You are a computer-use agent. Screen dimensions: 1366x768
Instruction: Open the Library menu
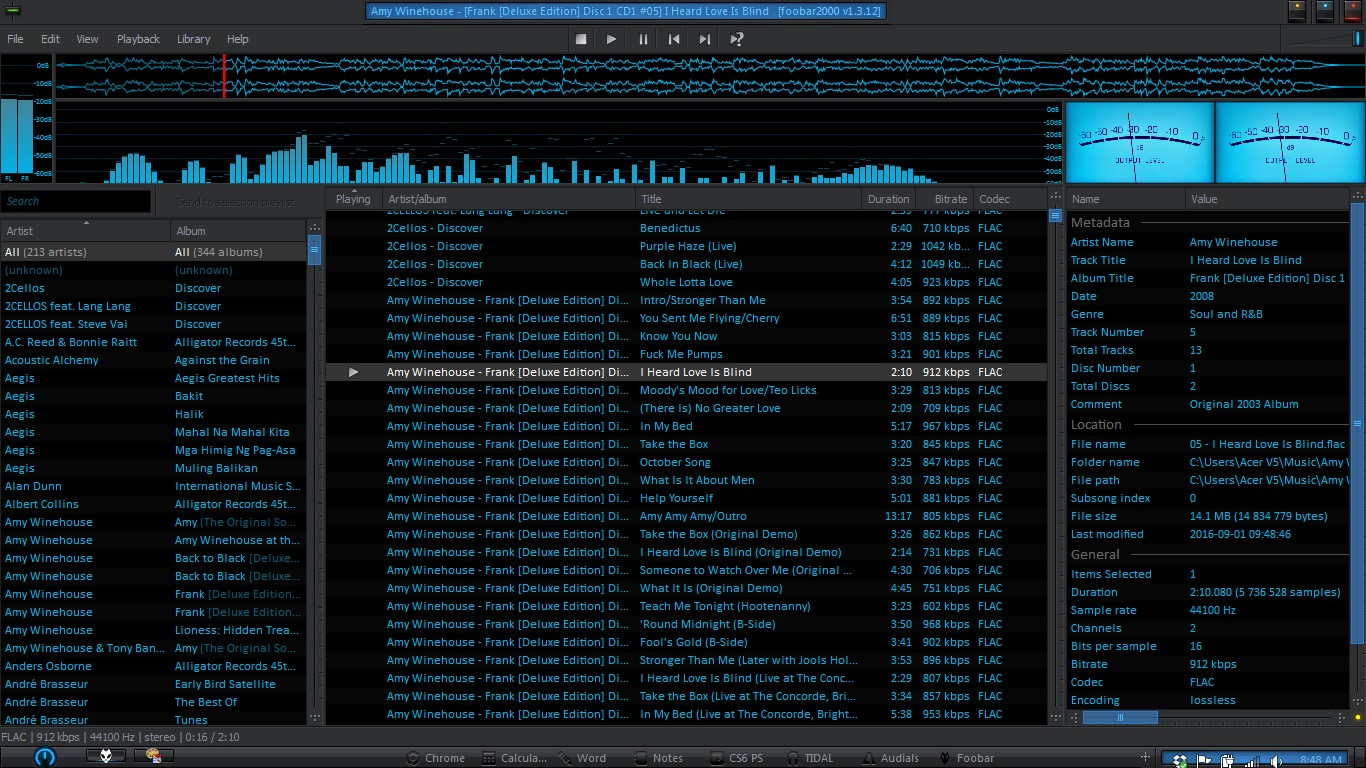pyautogui.click(x=193, y=39)
